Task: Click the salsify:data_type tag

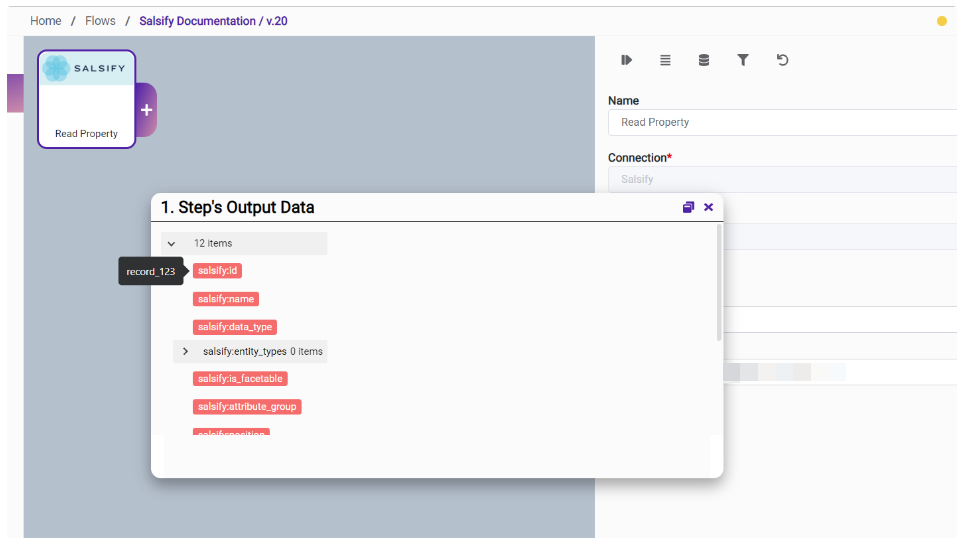Action: [234, 327]
